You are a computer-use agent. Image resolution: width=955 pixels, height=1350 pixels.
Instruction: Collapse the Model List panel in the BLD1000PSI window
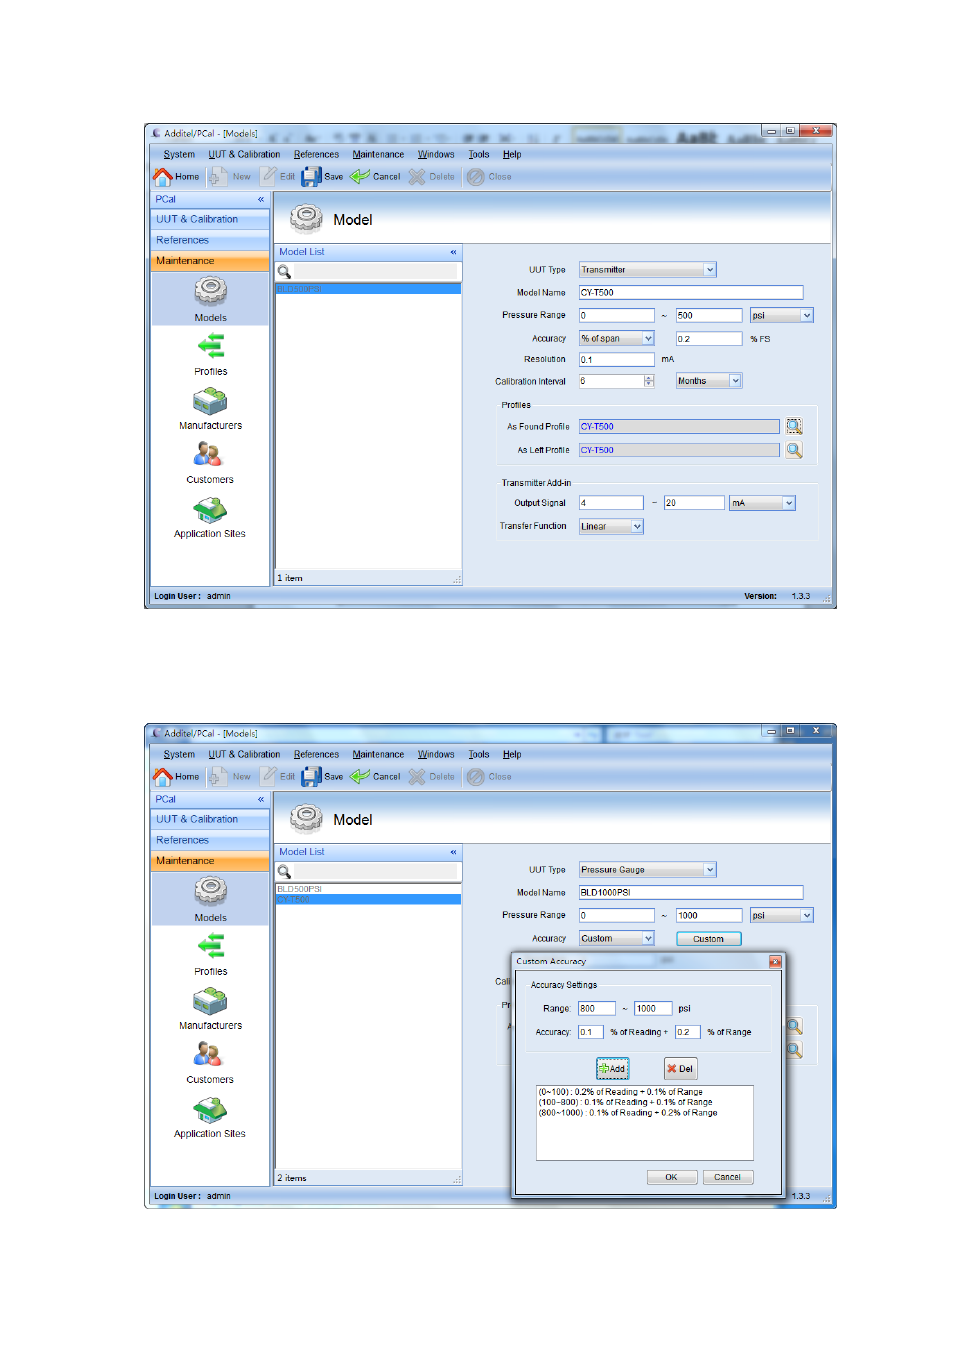[x=453, y=852]
